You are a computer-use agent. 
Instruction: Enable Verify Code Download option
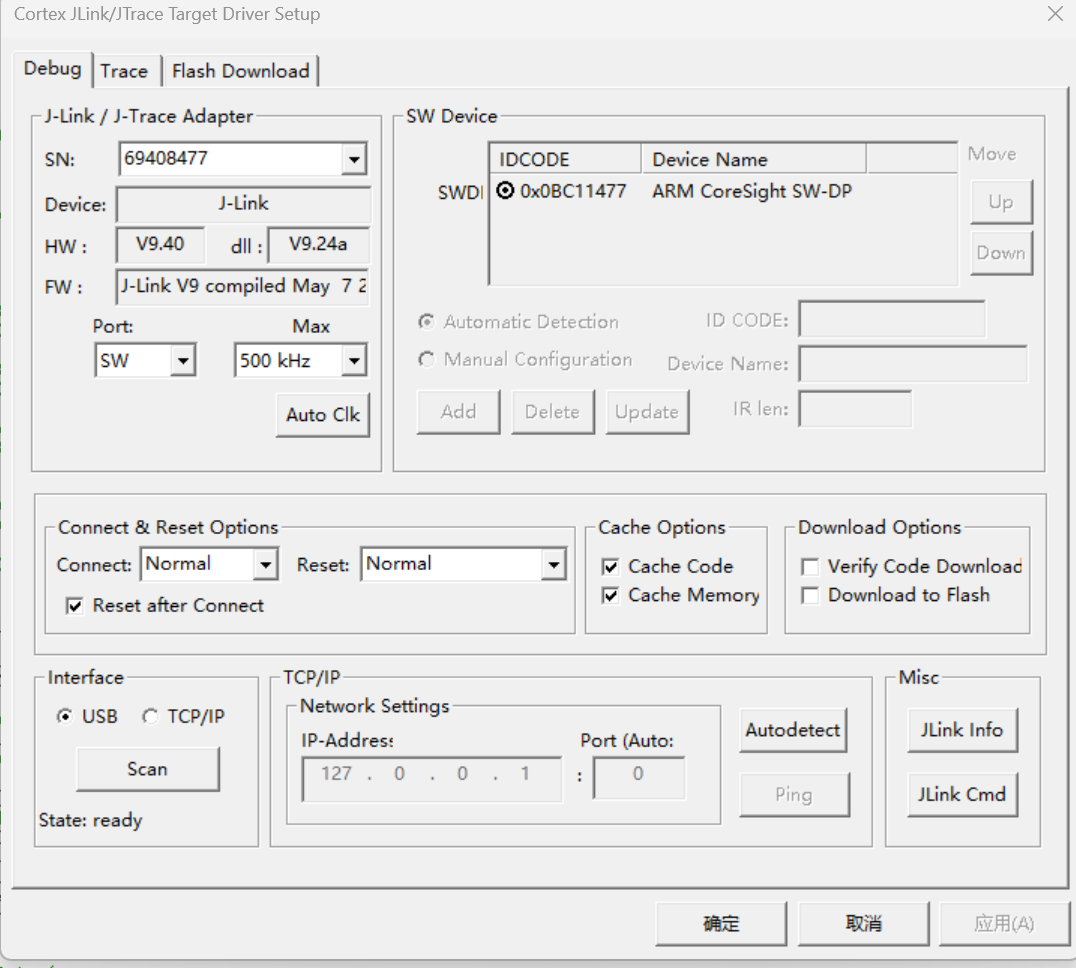coord(809,565)
